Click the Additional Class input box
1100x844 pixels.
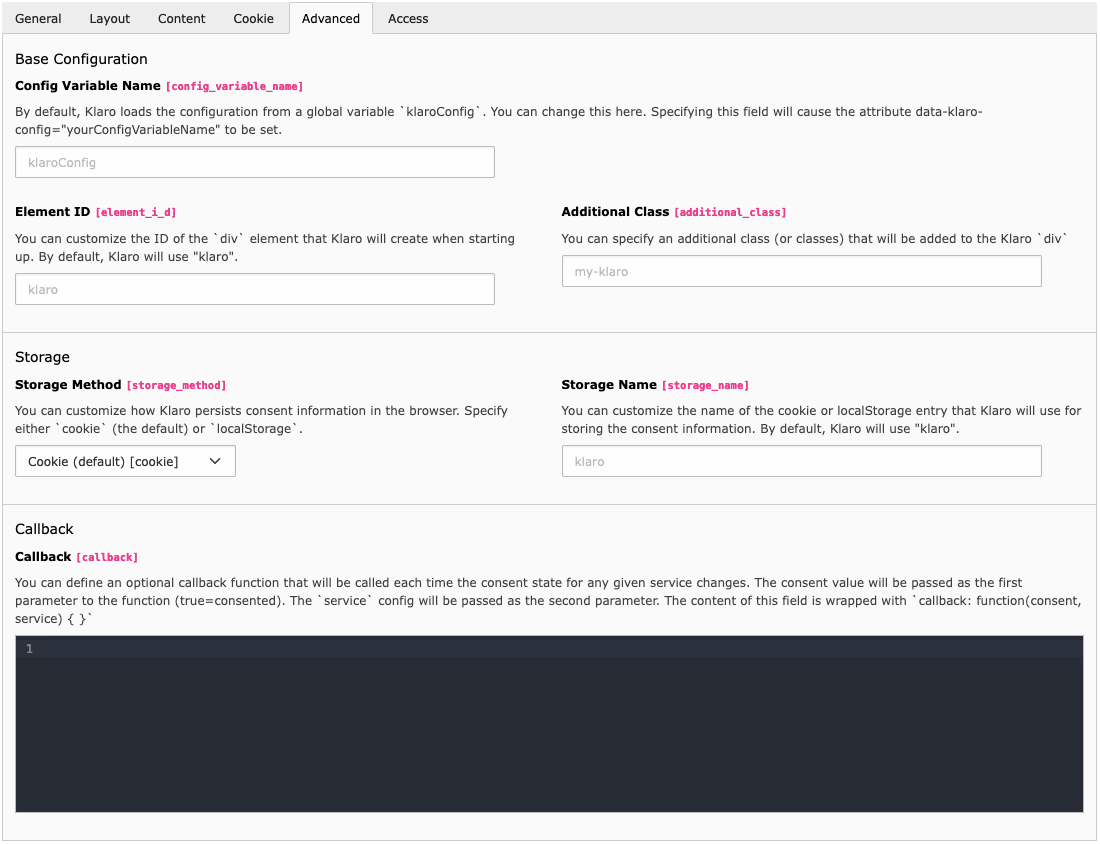pos(801,271)
